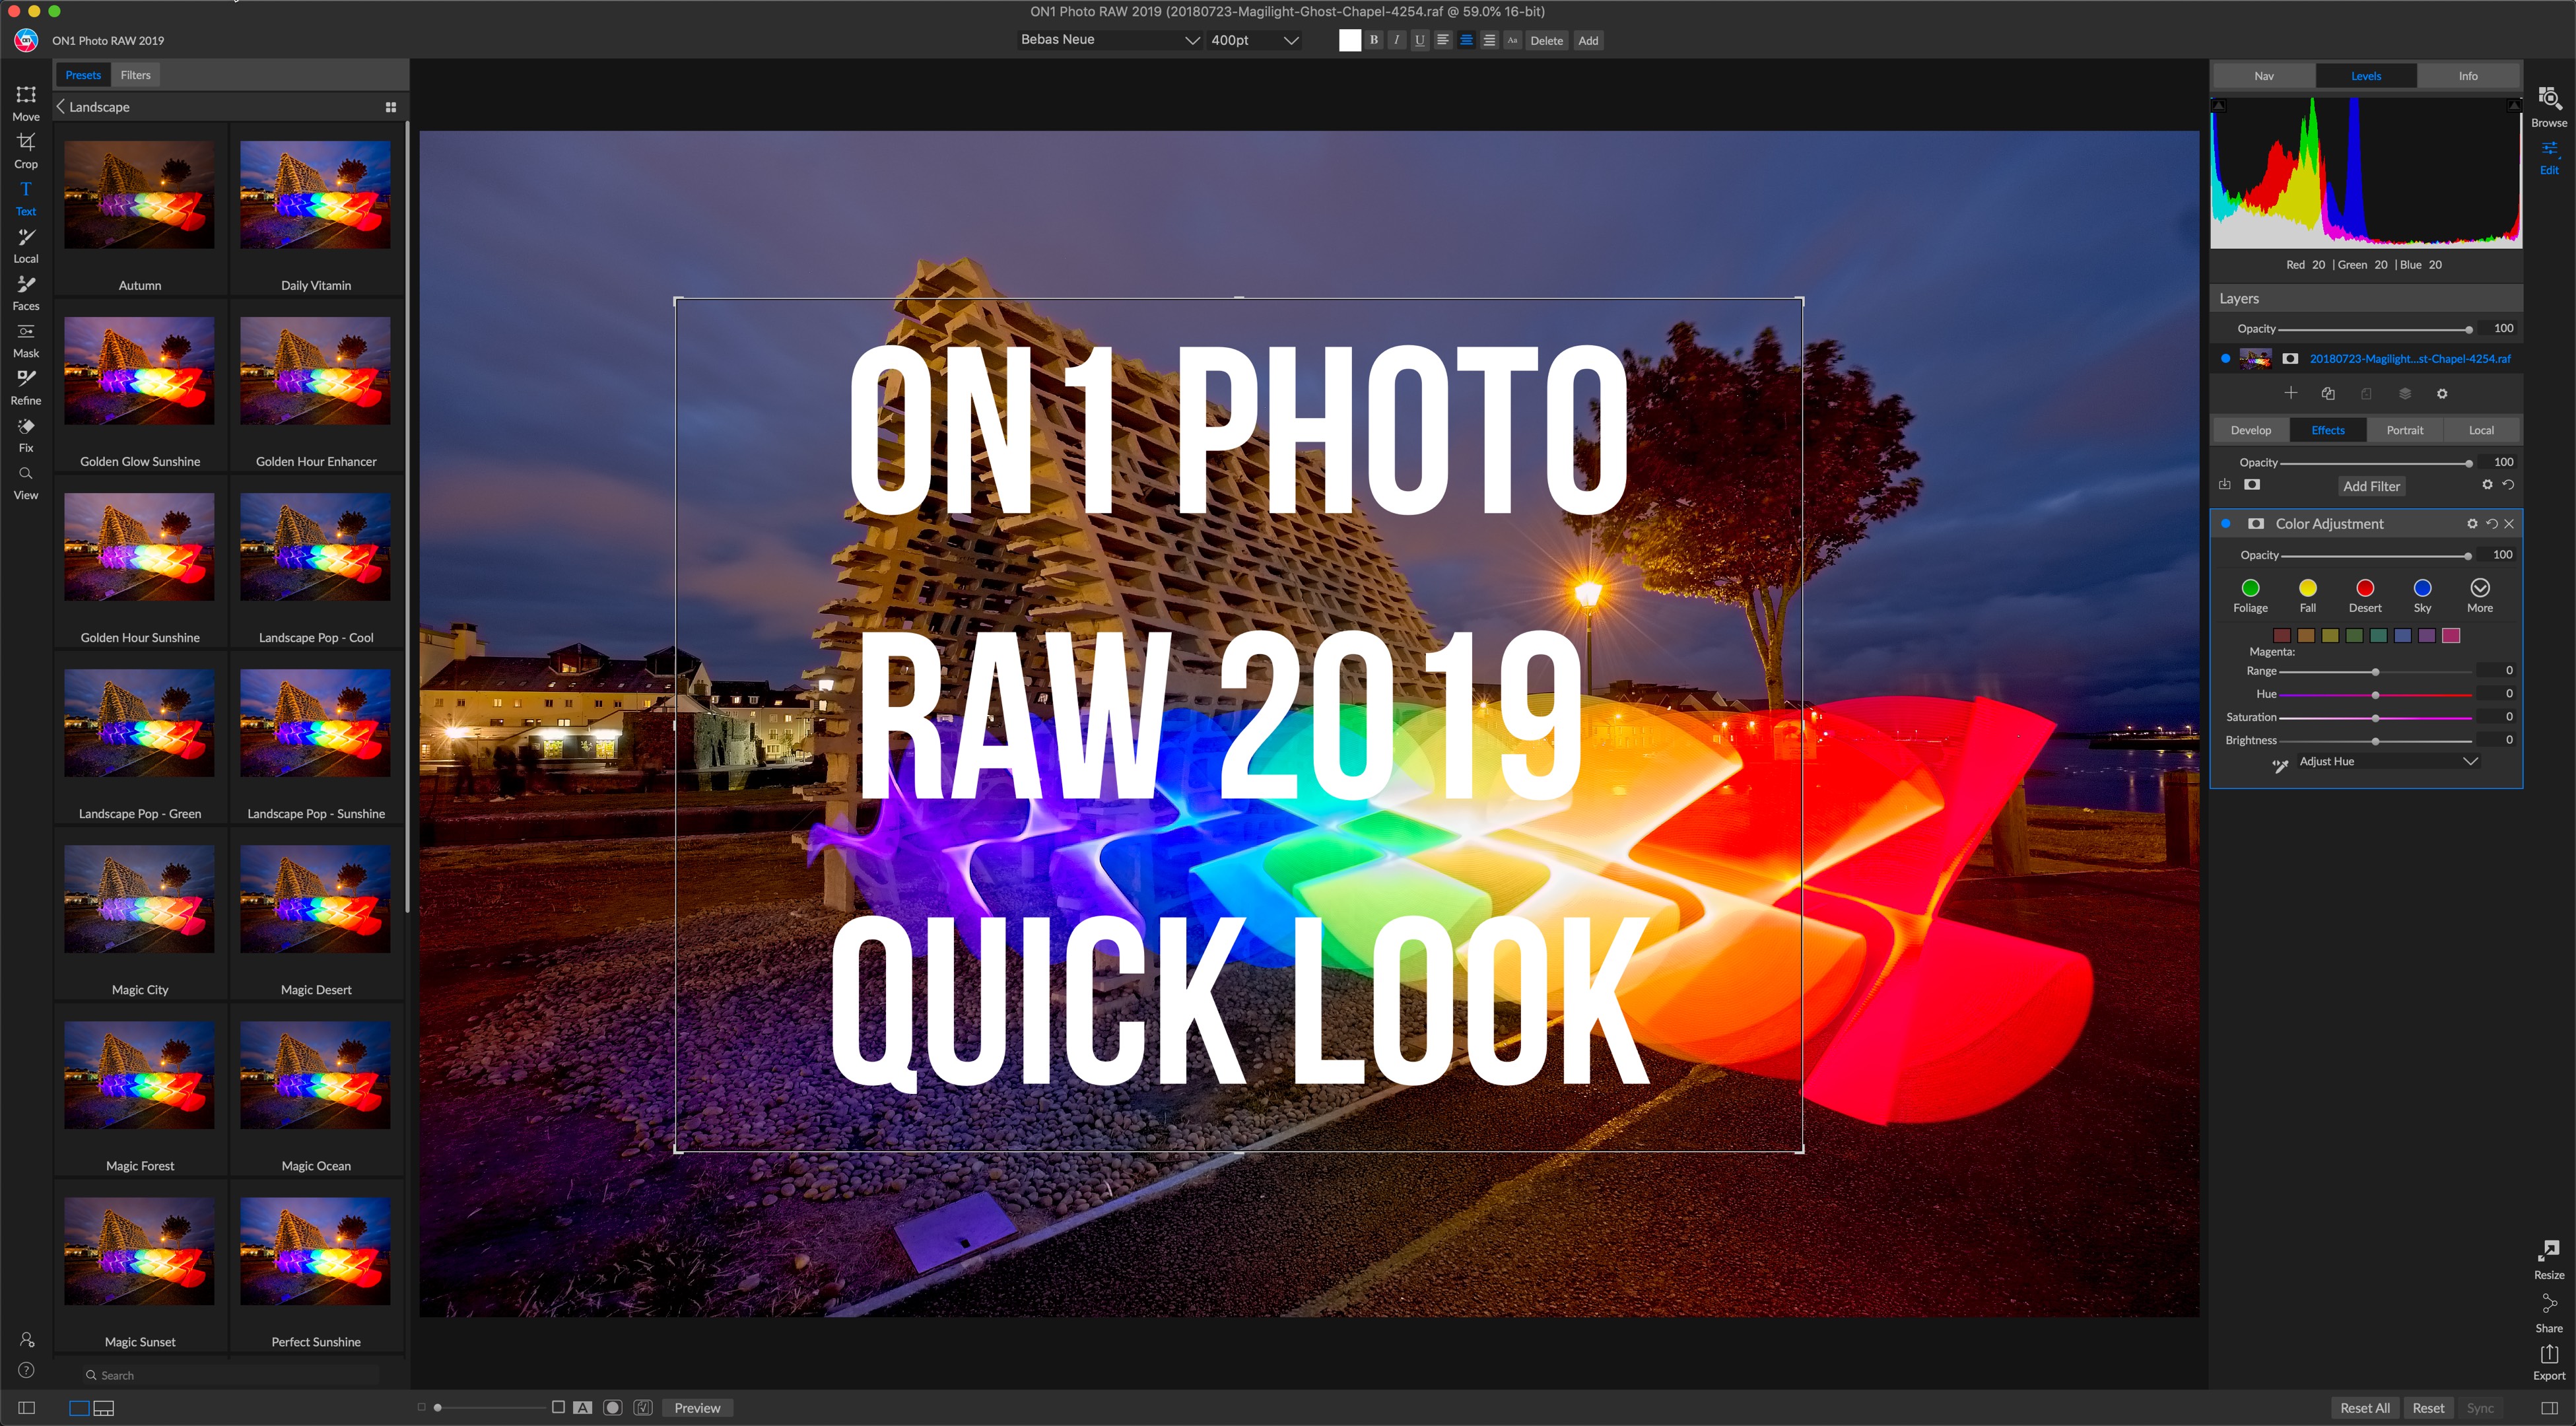
Task: Switch to filmstrip view layout
Action: tap(104, 1408)
